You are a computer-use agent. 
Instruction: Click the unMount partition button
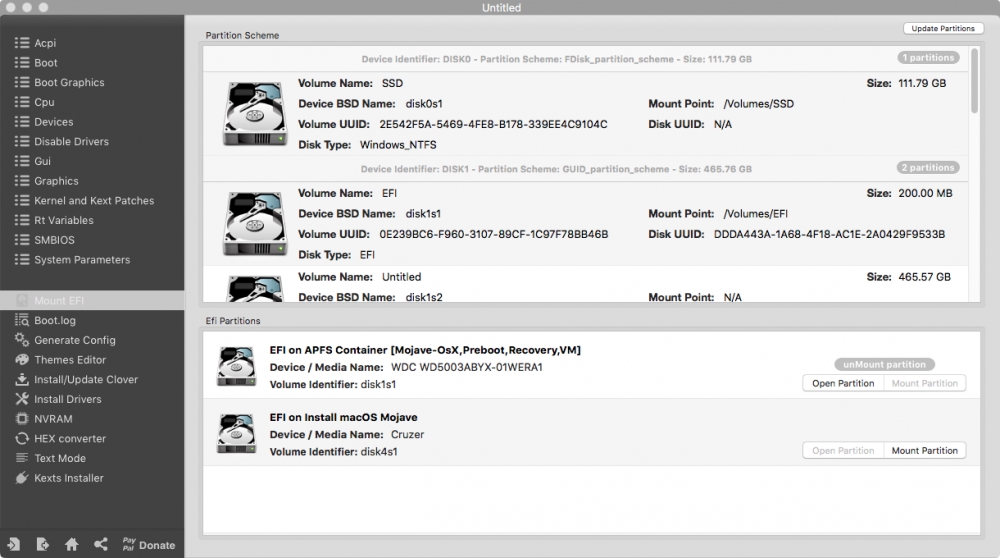pyautogui.click(x=885, y=364)
